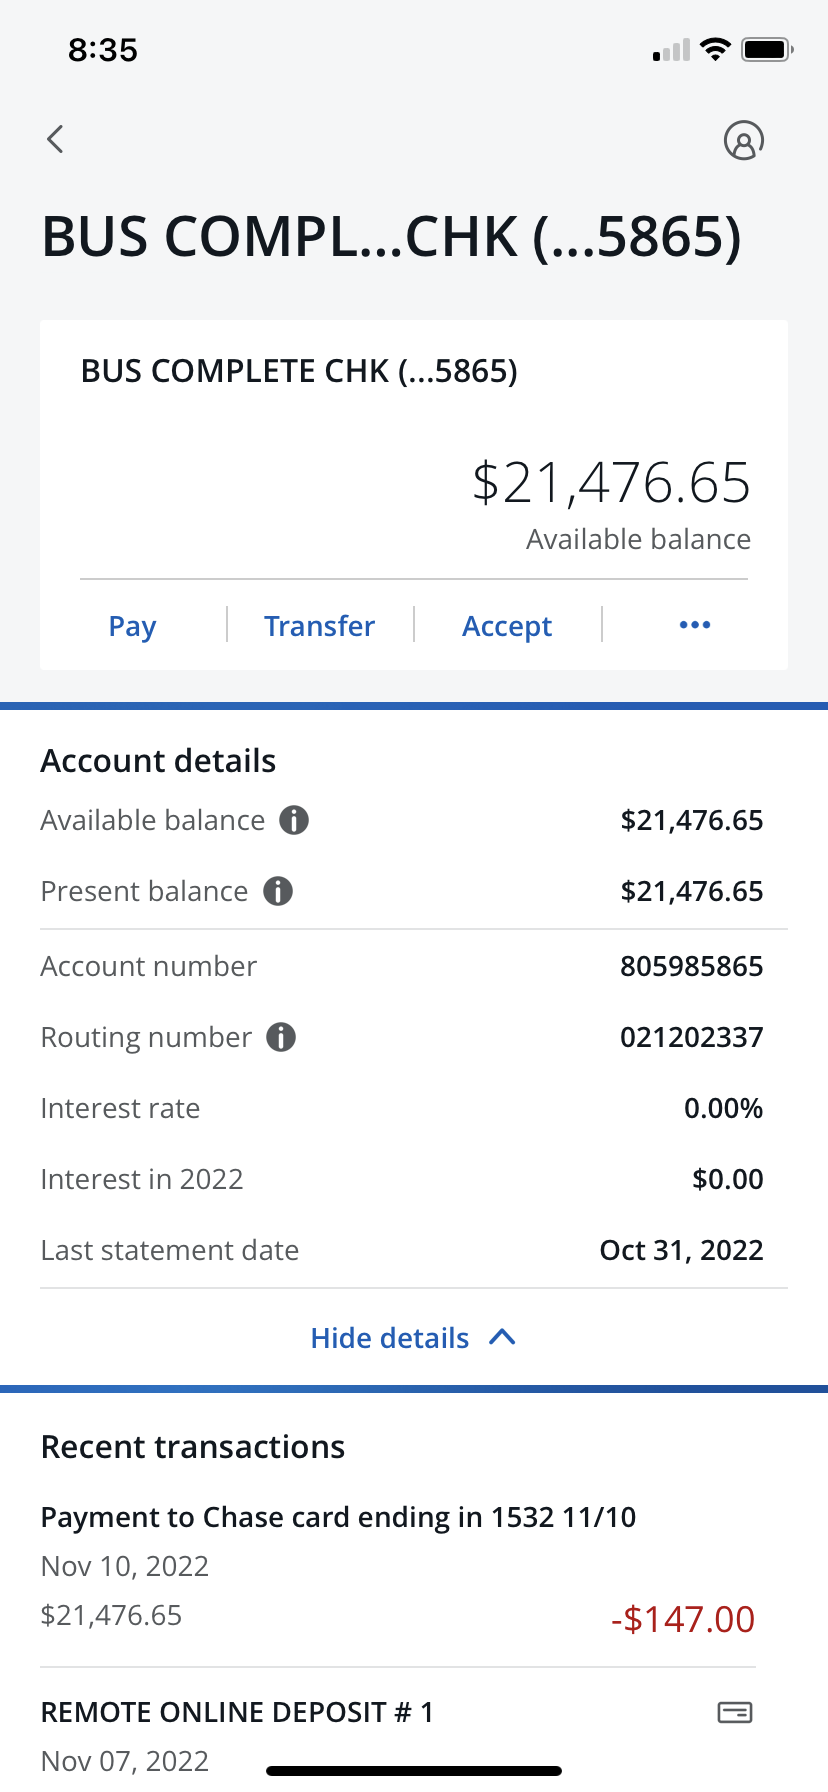Tap info icon beside Routing number
This screenshot has height=1792, width=828.
tap(281, 1037)
